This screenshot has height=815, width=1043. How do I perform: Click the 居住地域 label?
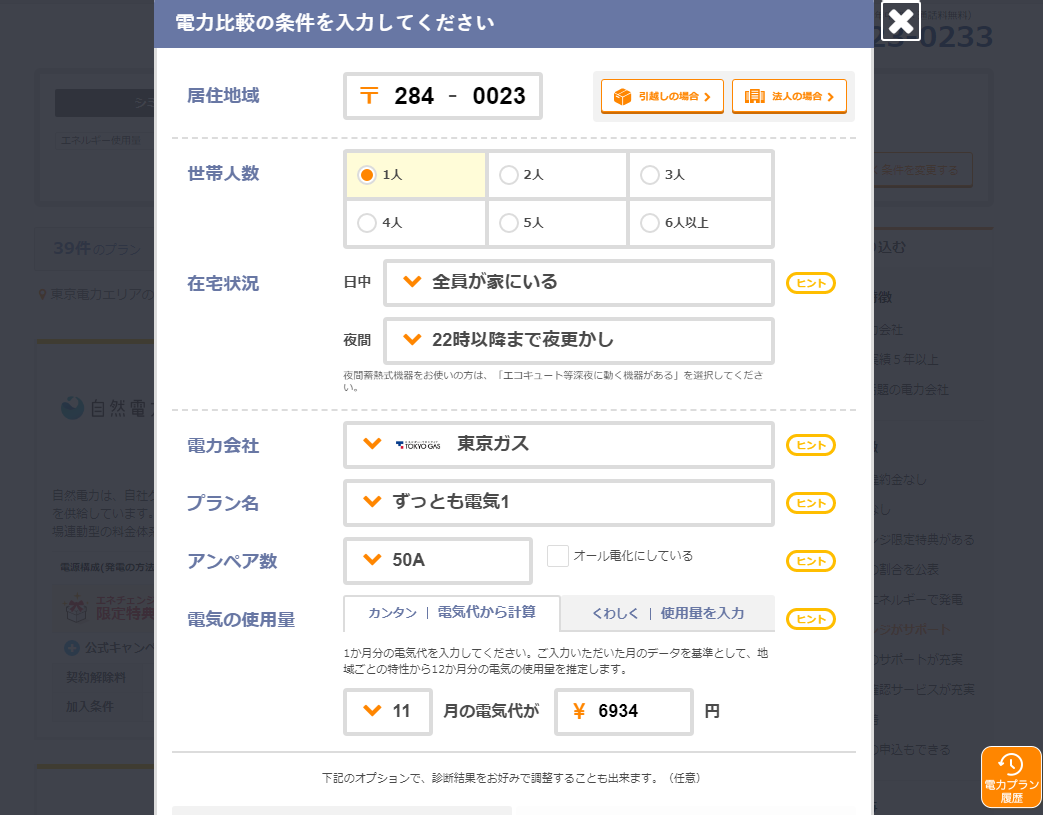pyautogui.click(x=223, y=96)
